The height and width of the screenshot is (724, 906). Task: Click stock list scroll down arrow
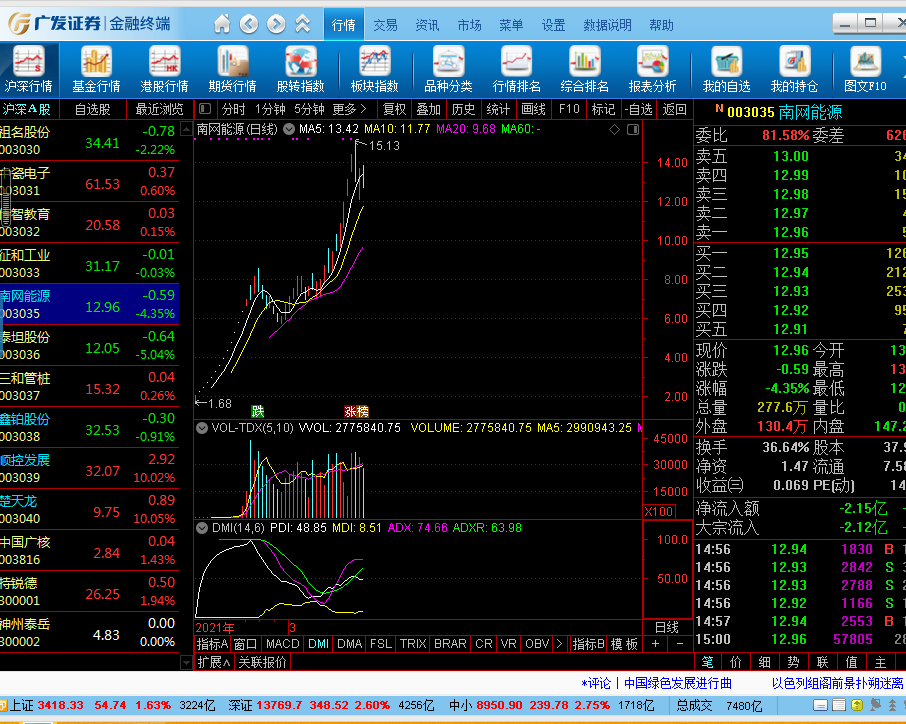point(186,662)
